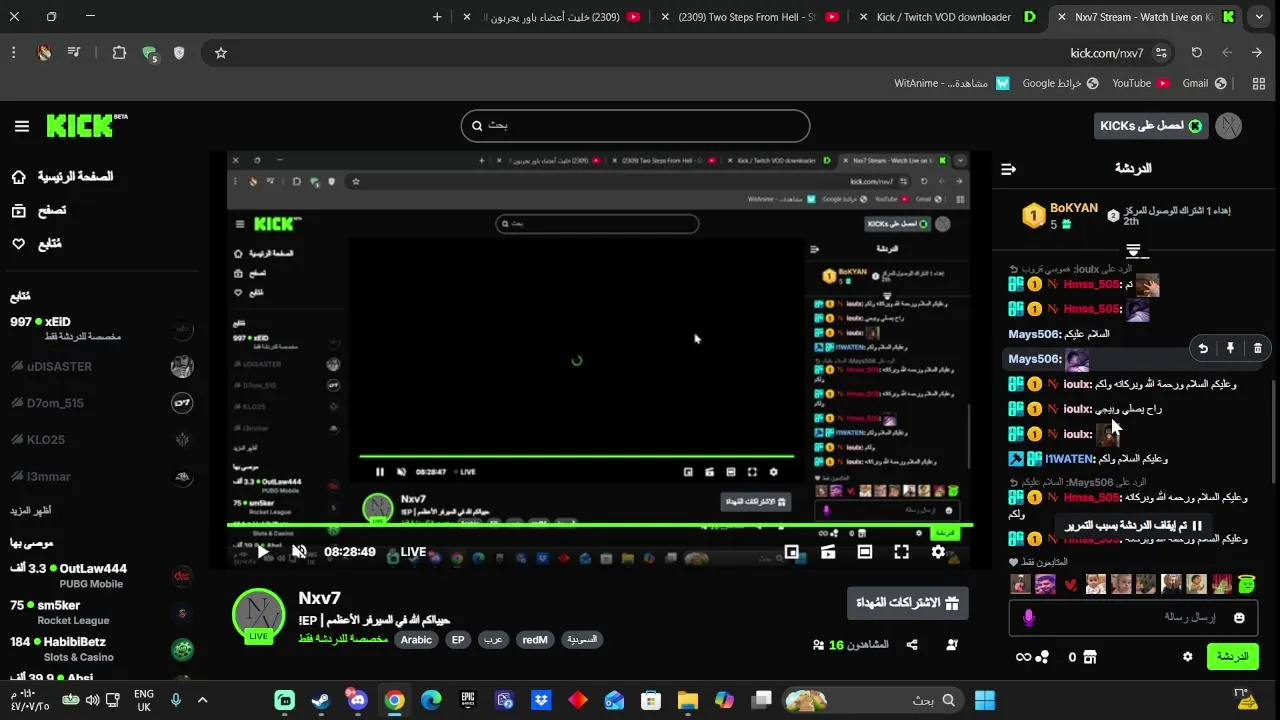Screen dimensions: 1280x720
Task: Open the user profile avatar menu
Action: [1228, 126]
